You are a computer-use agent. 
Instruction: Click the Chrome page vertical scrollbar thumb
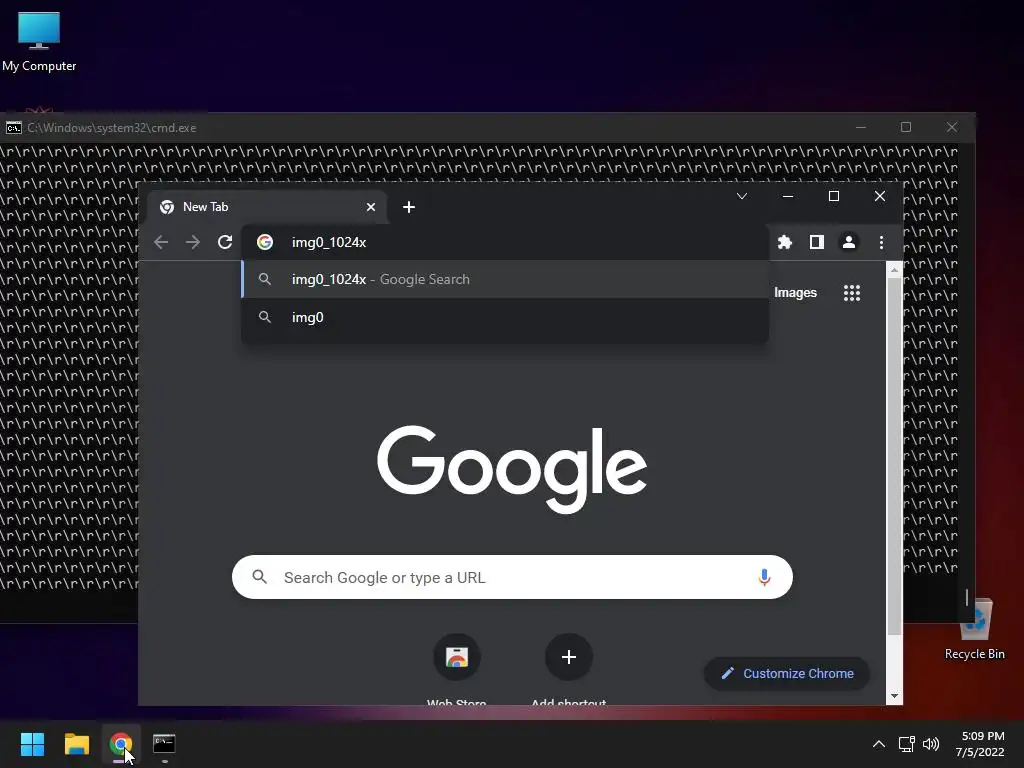click(x=894, y=456)
